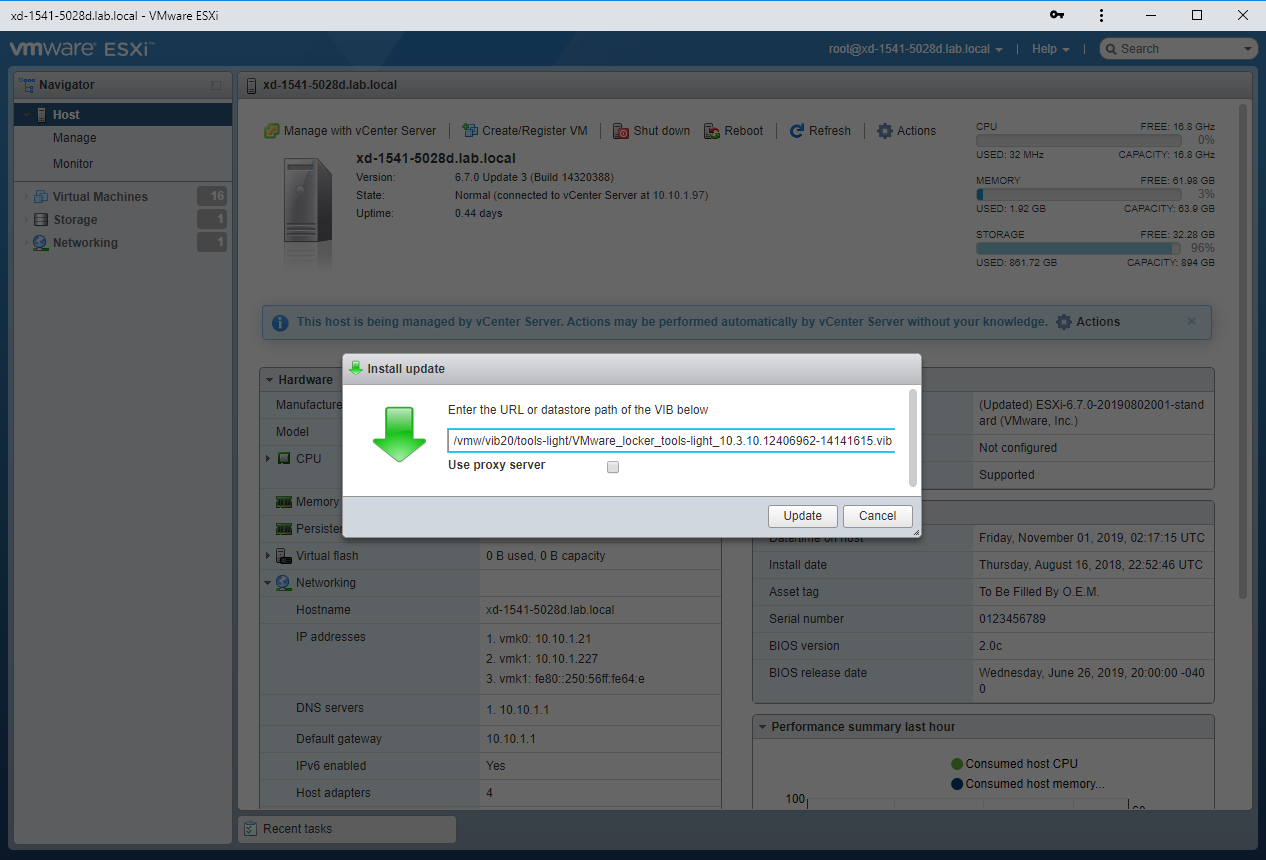Click the Shut down host button

point(651,131)
